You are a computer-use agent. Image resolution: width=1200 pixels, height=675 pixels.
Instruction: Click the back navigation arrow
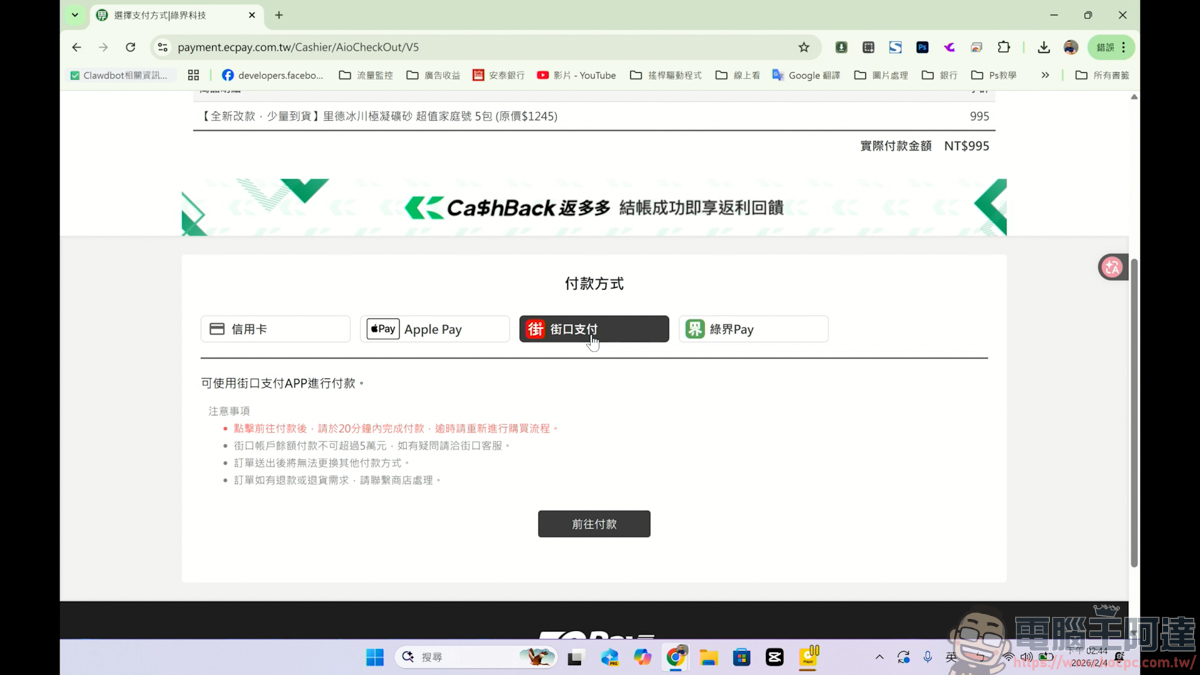[x=76, y=46]
